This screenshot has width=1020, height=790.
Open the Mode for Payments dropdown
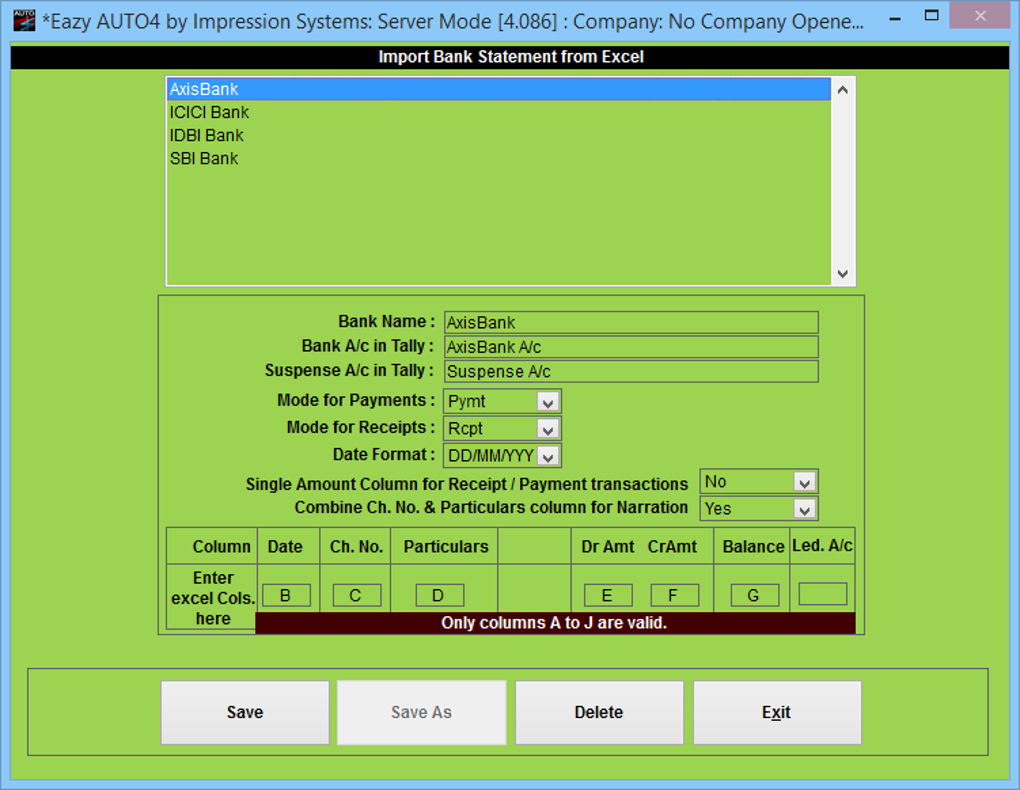click(548, 402)
